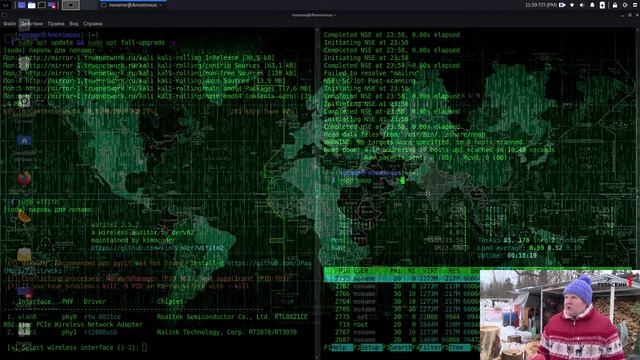
Task: Click the screen recording camera tray icon
Action: pos(562,5)
